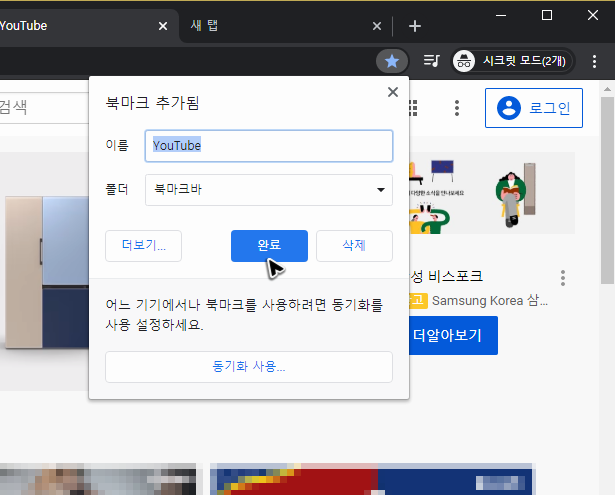615x495 pixels.
Task: Switch to the YouTube tab
Action: click(78, 26)
